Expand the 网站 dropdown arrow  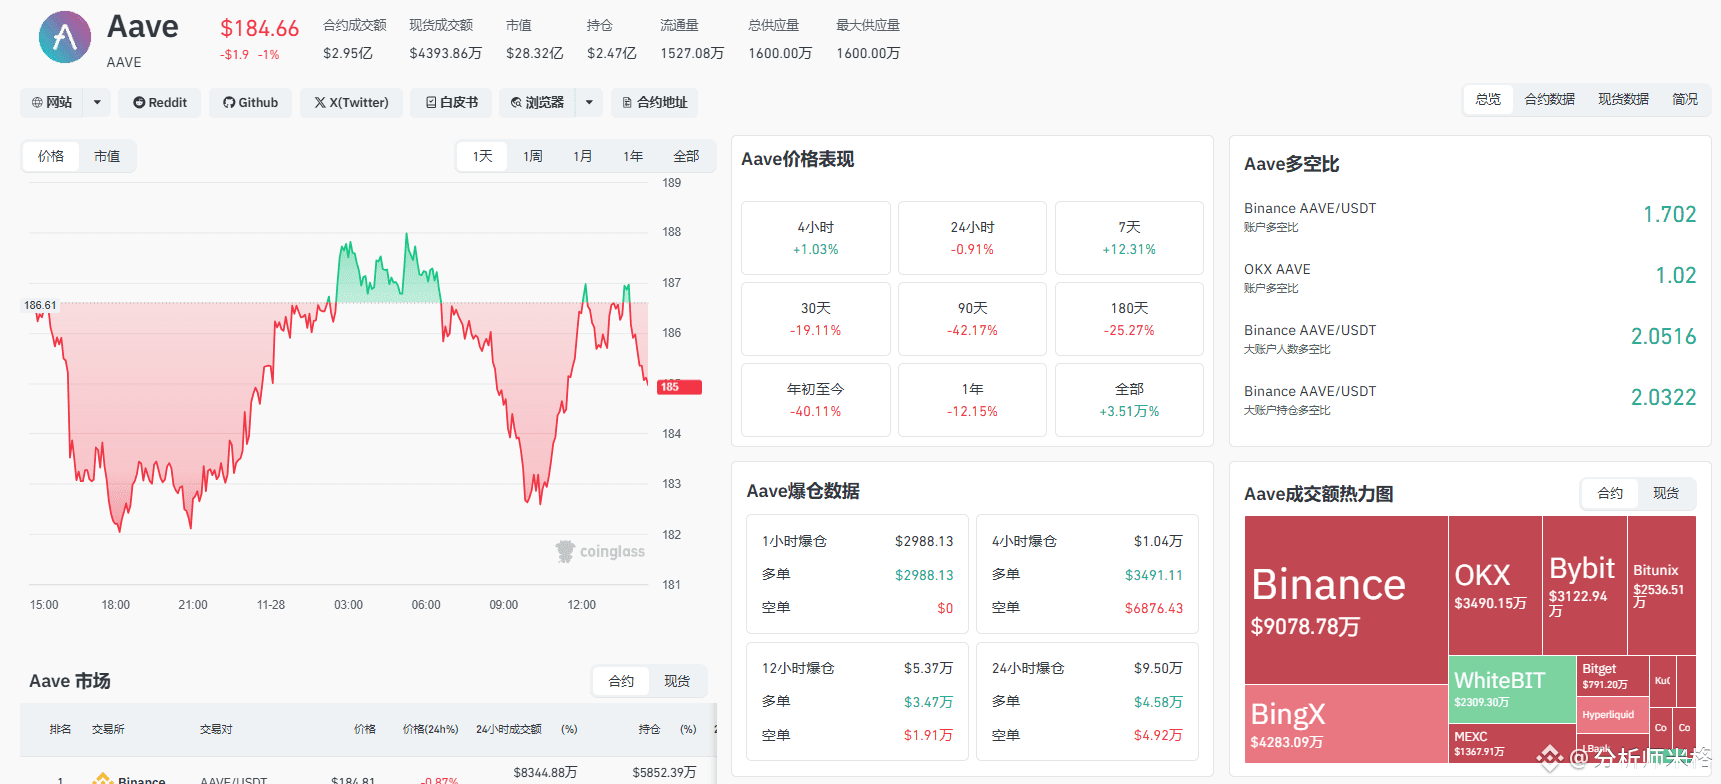(x=97, y=103)
